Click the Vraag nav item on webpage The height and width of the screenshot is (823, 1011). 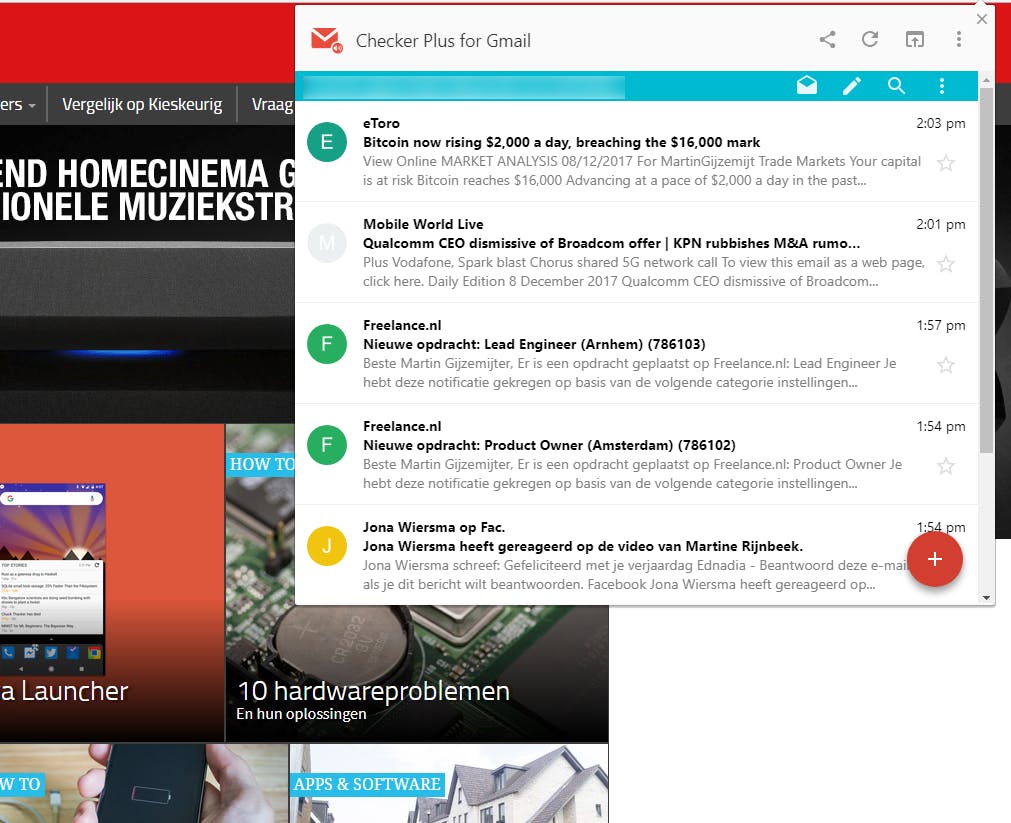[272, 104]
